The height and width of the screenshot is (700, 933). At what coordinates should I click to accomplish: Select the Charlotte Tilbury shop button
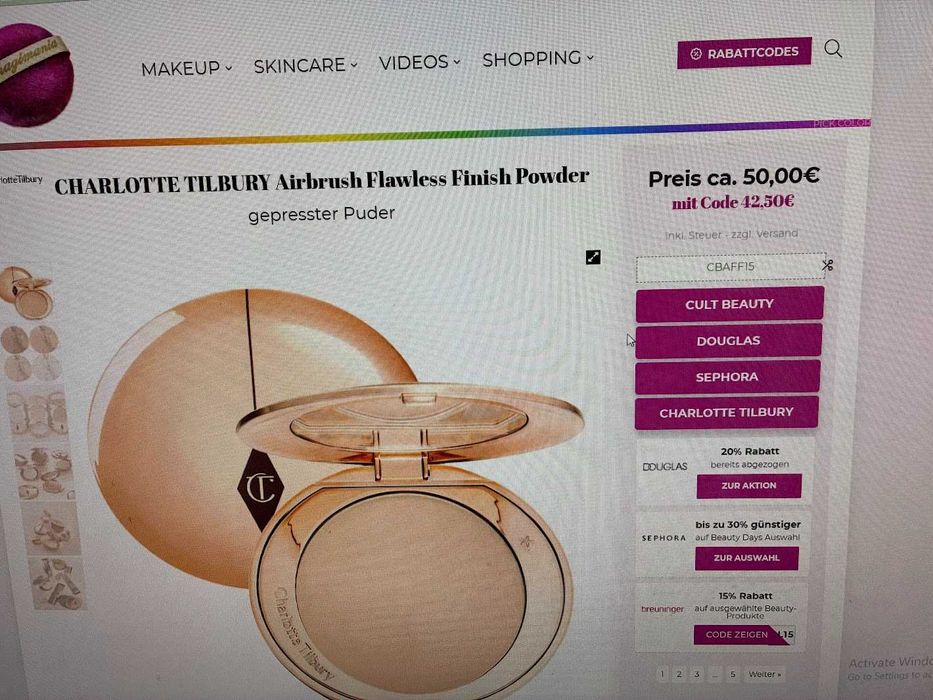727,412
